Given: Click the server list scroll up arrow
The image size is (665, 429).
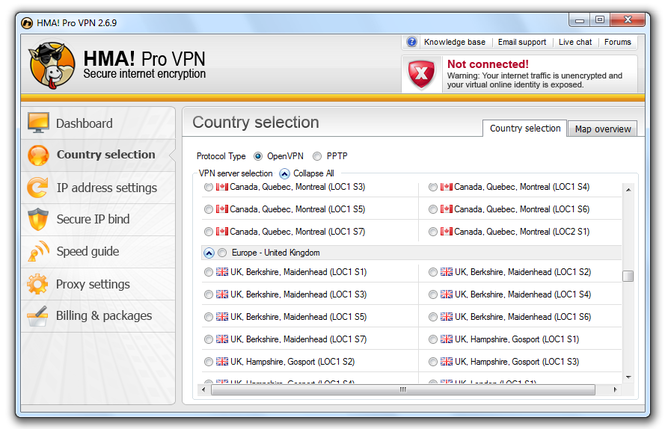Looking at the screenshot, I should click(x=628, y=189).
